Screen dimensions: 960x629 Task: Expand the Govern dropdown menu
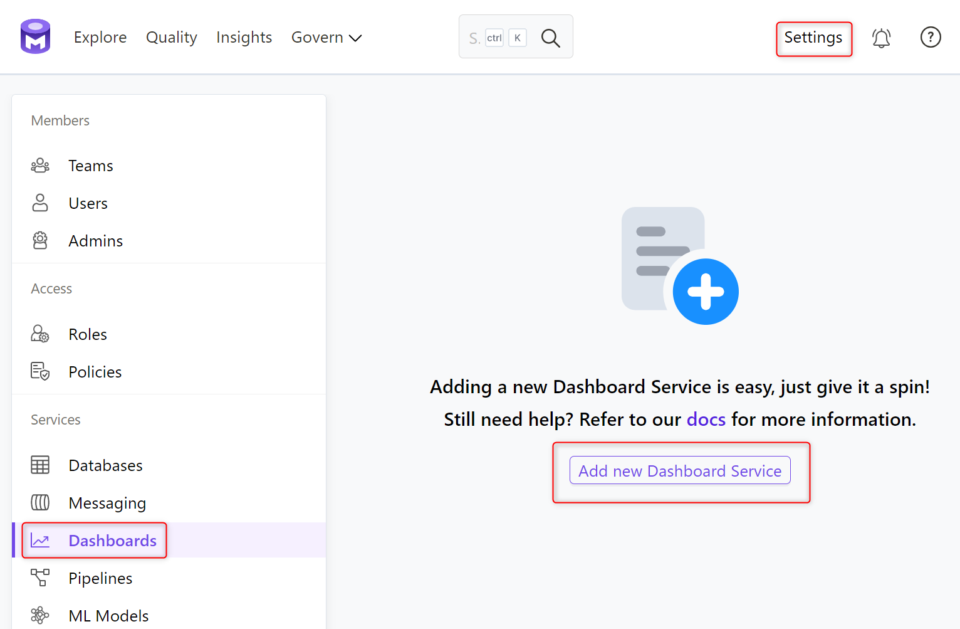click(x=326, y=37)
